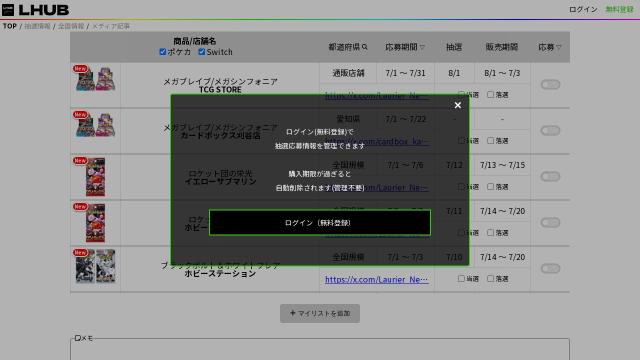
Task: Open the TCG STORE product thumbnail
Action: [x=96, y=78]
